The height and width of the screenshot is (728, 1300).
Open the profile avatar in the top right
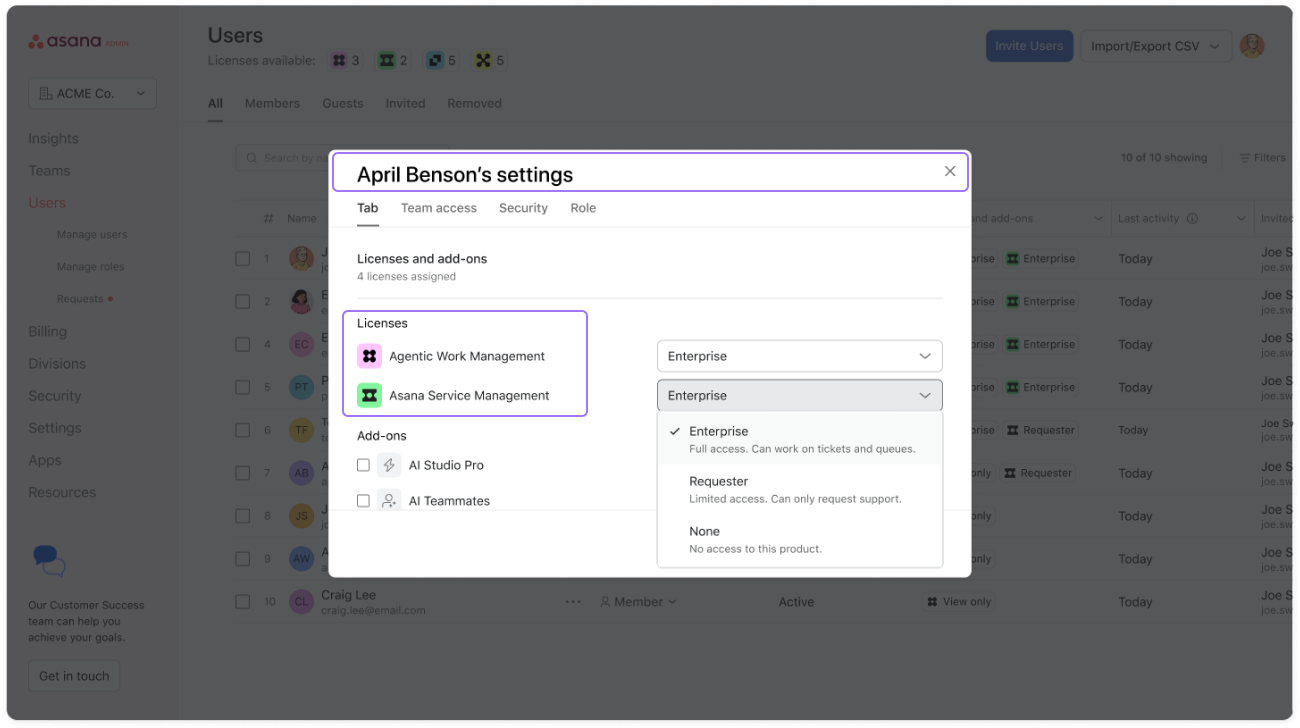pos(1251,46)
